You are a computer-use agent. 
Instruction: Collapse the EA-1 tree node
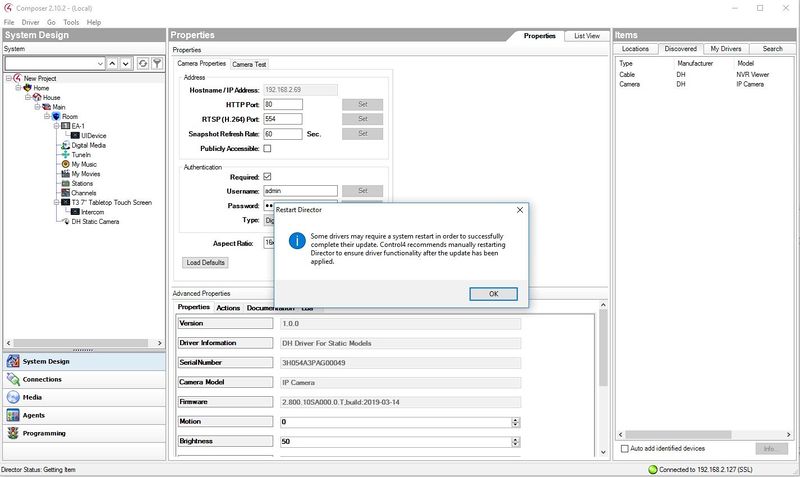[57, 125]
